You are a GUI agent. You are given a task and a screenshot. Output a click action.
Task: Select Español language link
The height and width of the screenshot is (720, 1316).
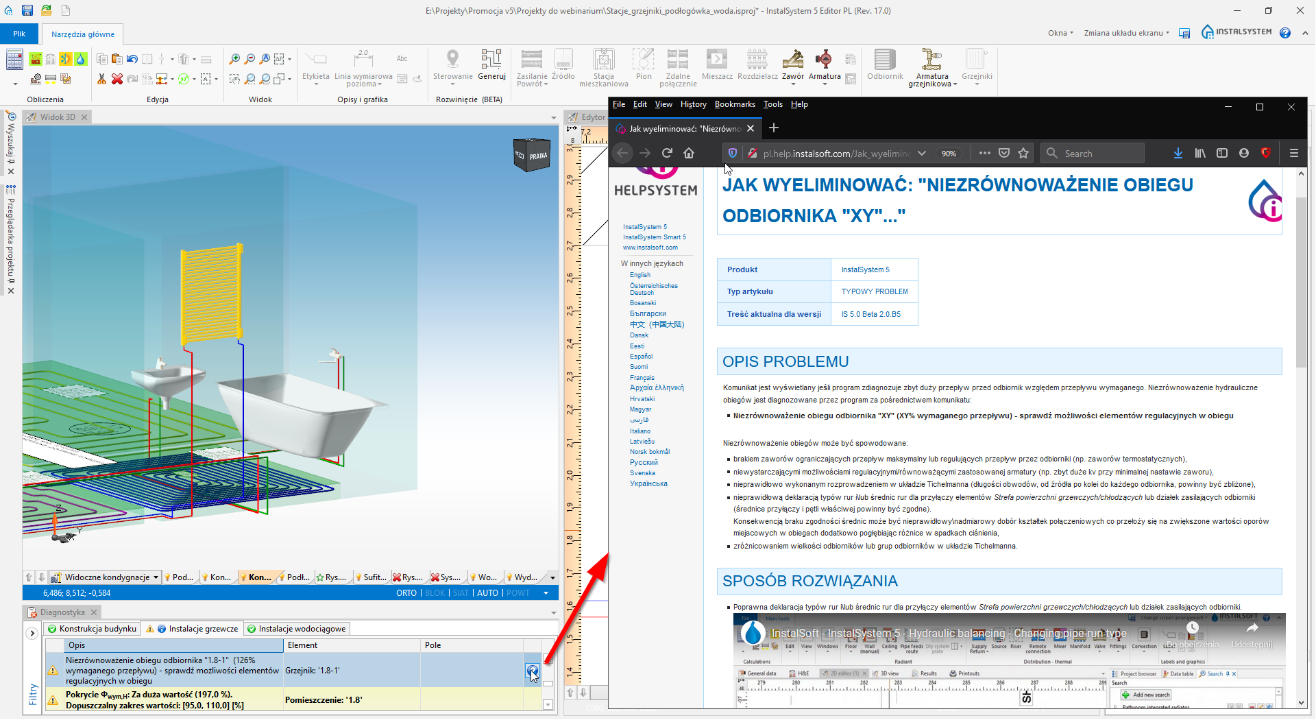point(641,356)
